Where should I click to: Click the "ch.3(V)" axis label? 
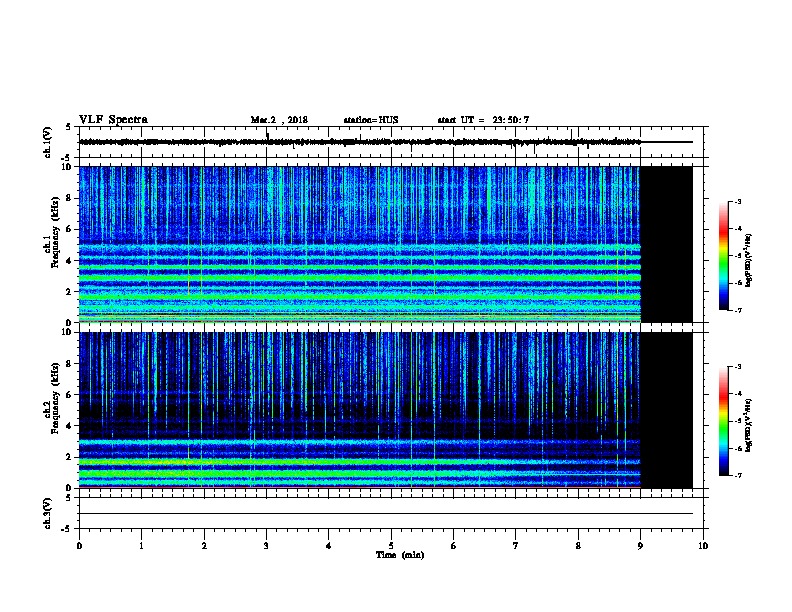point(47,513)
